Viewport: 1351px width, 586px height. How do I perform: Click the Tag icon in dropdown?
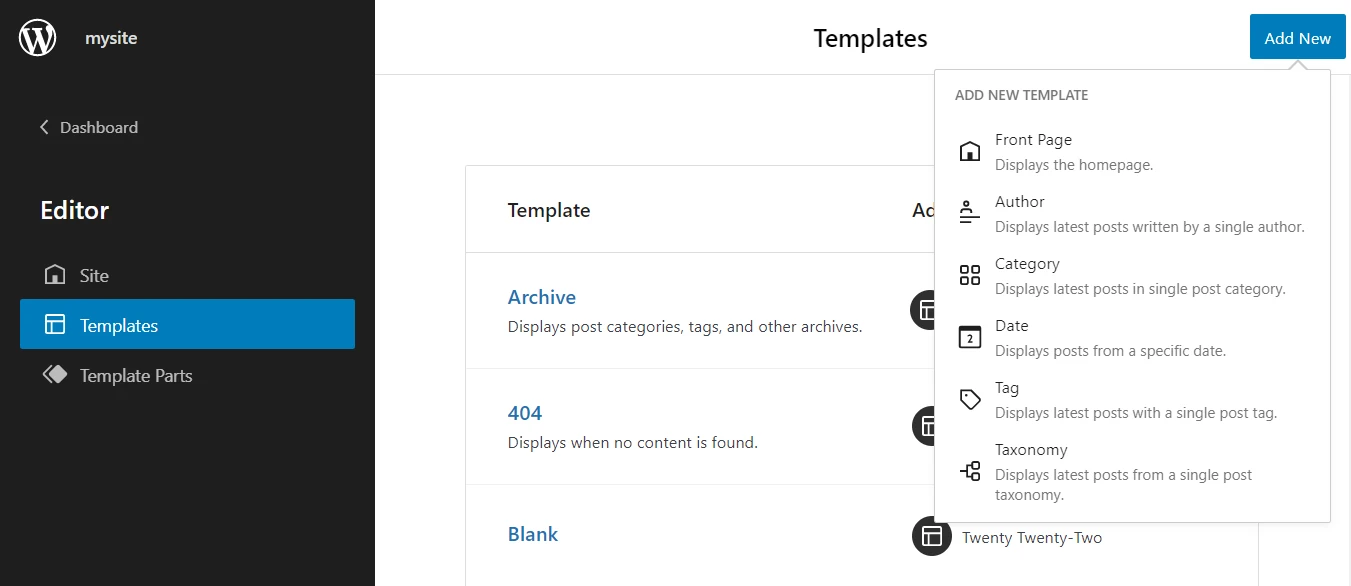[x=970, y=399]
